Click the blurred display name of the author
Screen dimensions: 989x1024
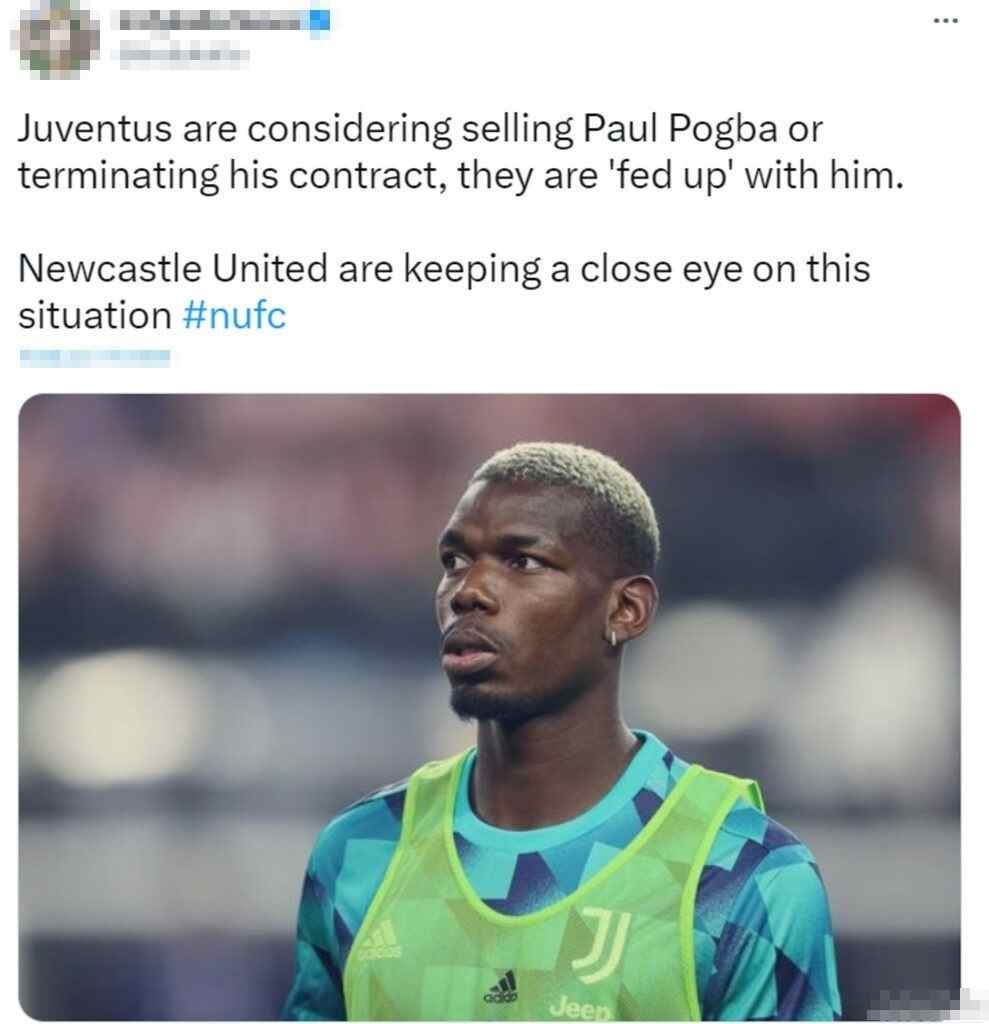pyautogui.click(x=209, y=21)
